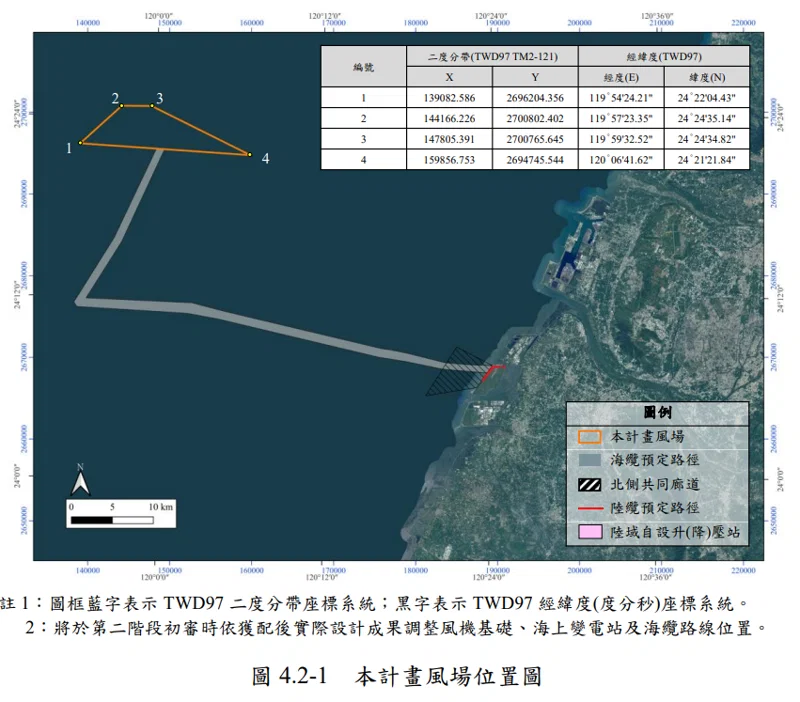Click the gray submarine cable legend swatch

(589, 460)
